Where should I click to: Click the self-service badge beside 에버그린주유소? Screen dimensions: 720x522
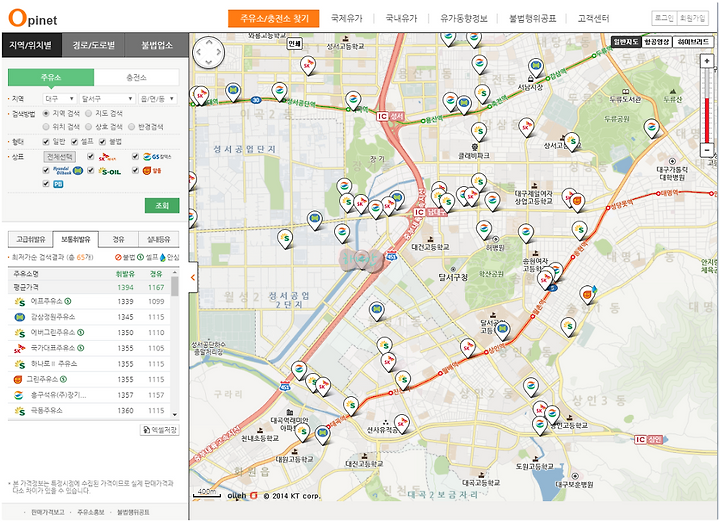click(81, 332)
